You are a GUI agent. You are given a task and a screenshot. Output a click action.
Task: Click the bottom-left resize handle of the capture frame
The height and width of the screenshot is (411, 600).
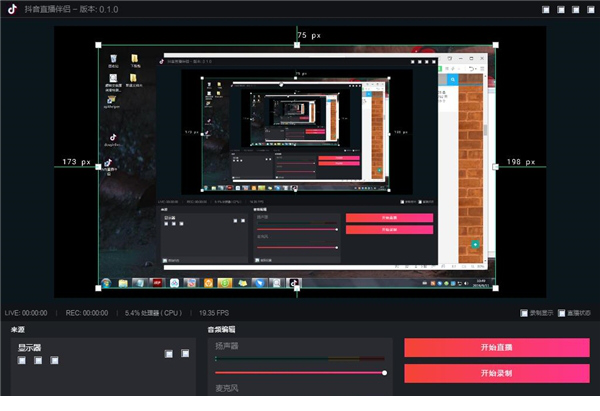[98, 288]
